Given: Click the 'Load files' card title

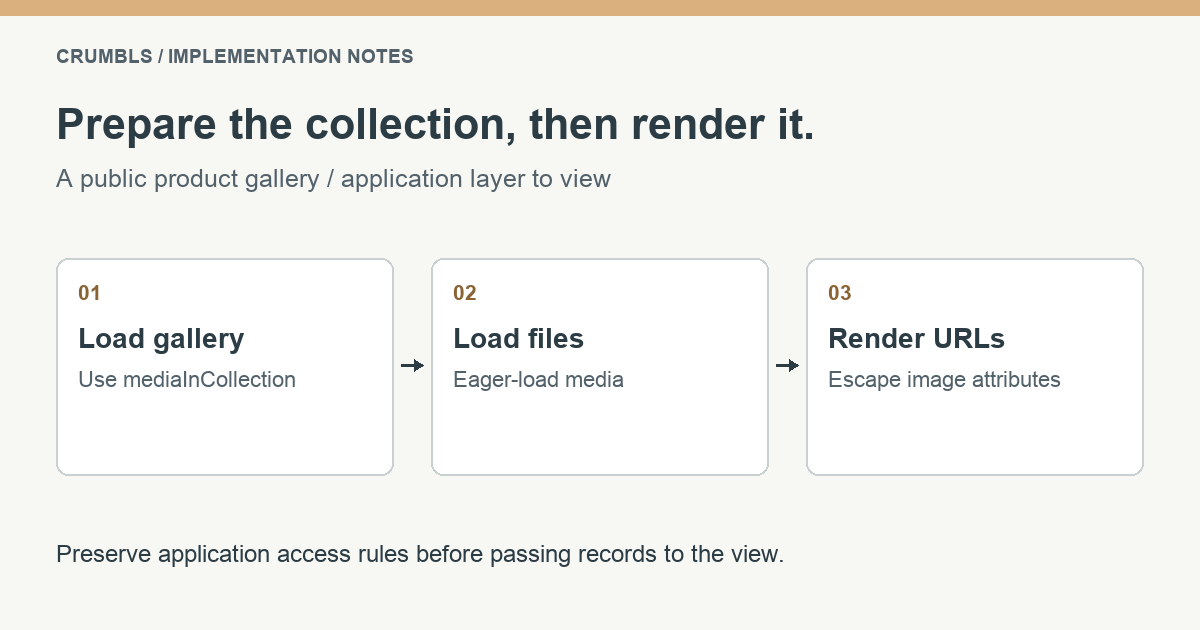Looking at the screenshot, I should 519,339.
